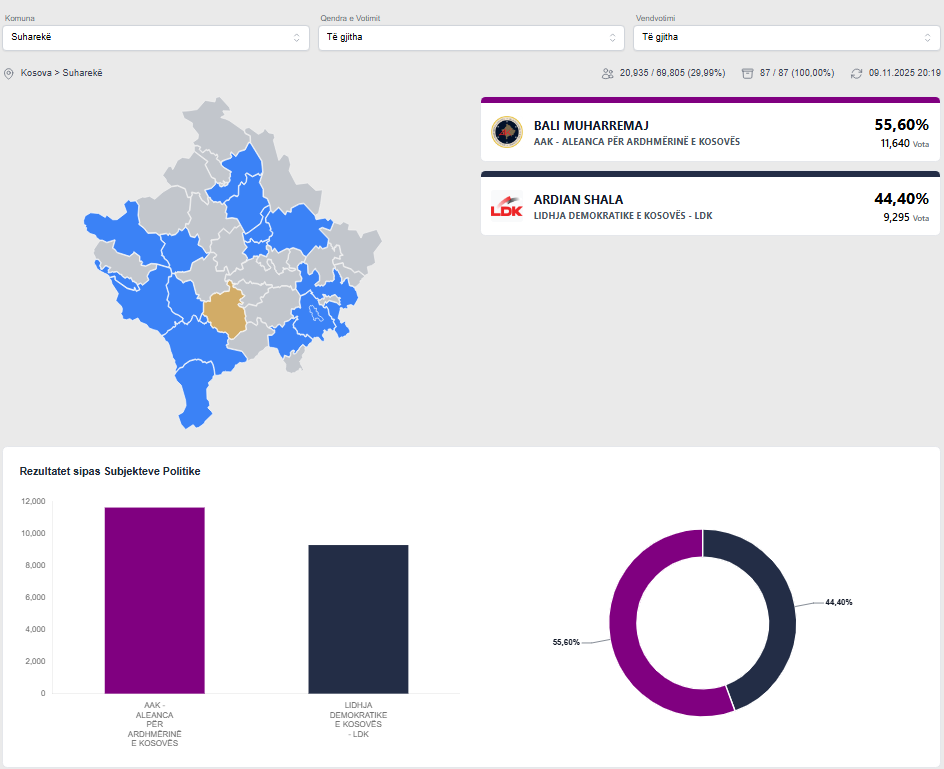The image size is (944, 769).
Task: Click the 'Rezultatet sipas Subjekteve Politike' heading
Action: [109, 471]
